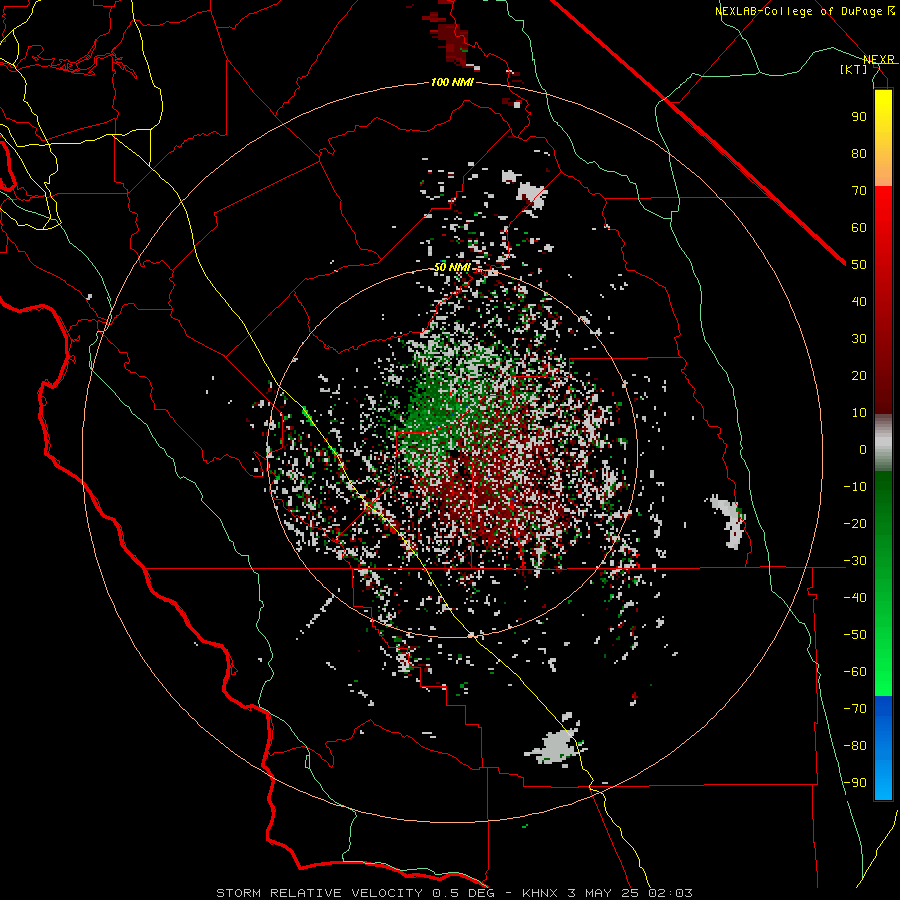Click the 50 NMI range ring label

[x=452, y=267]
